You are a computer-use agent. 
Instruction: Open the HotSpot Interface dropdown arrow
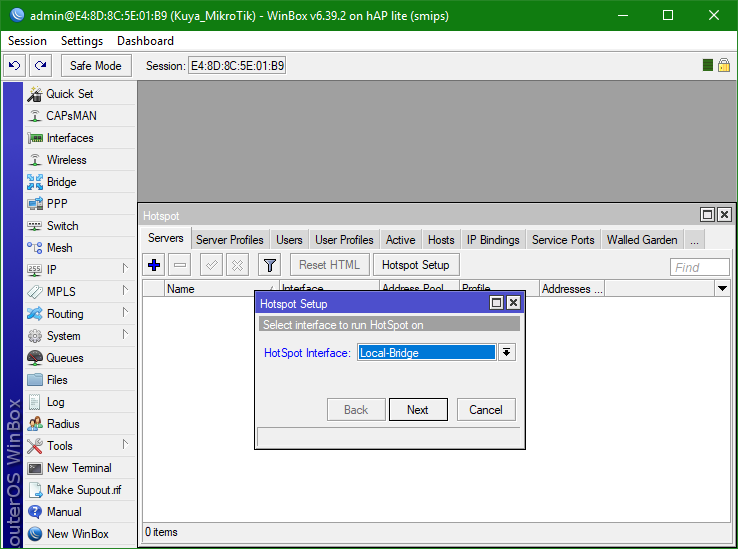[506, 352]
